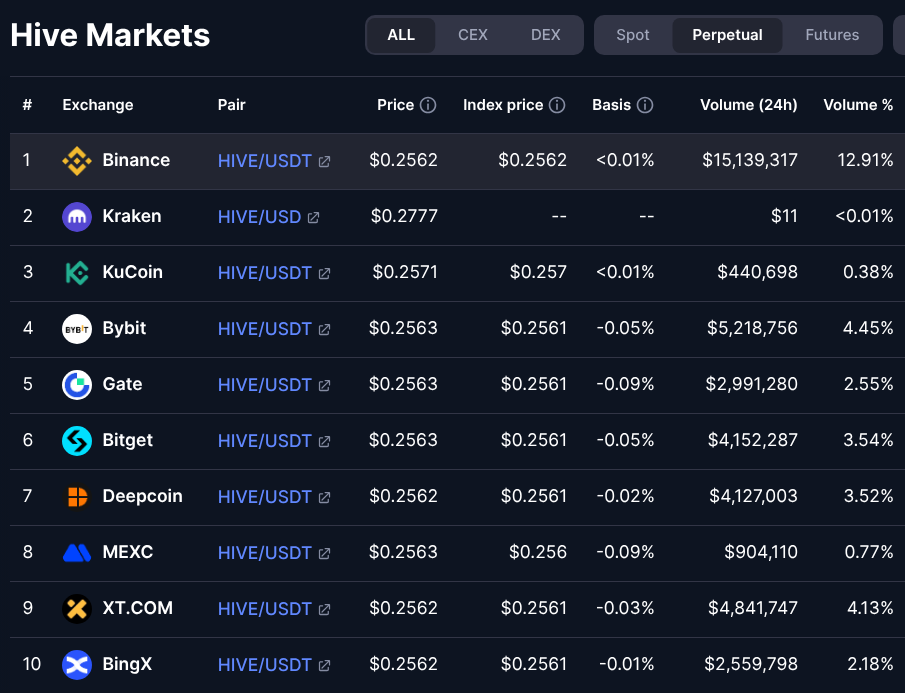Open Binance HIVE/USDT pair link

pyautogui.click(x=264, y=161)
